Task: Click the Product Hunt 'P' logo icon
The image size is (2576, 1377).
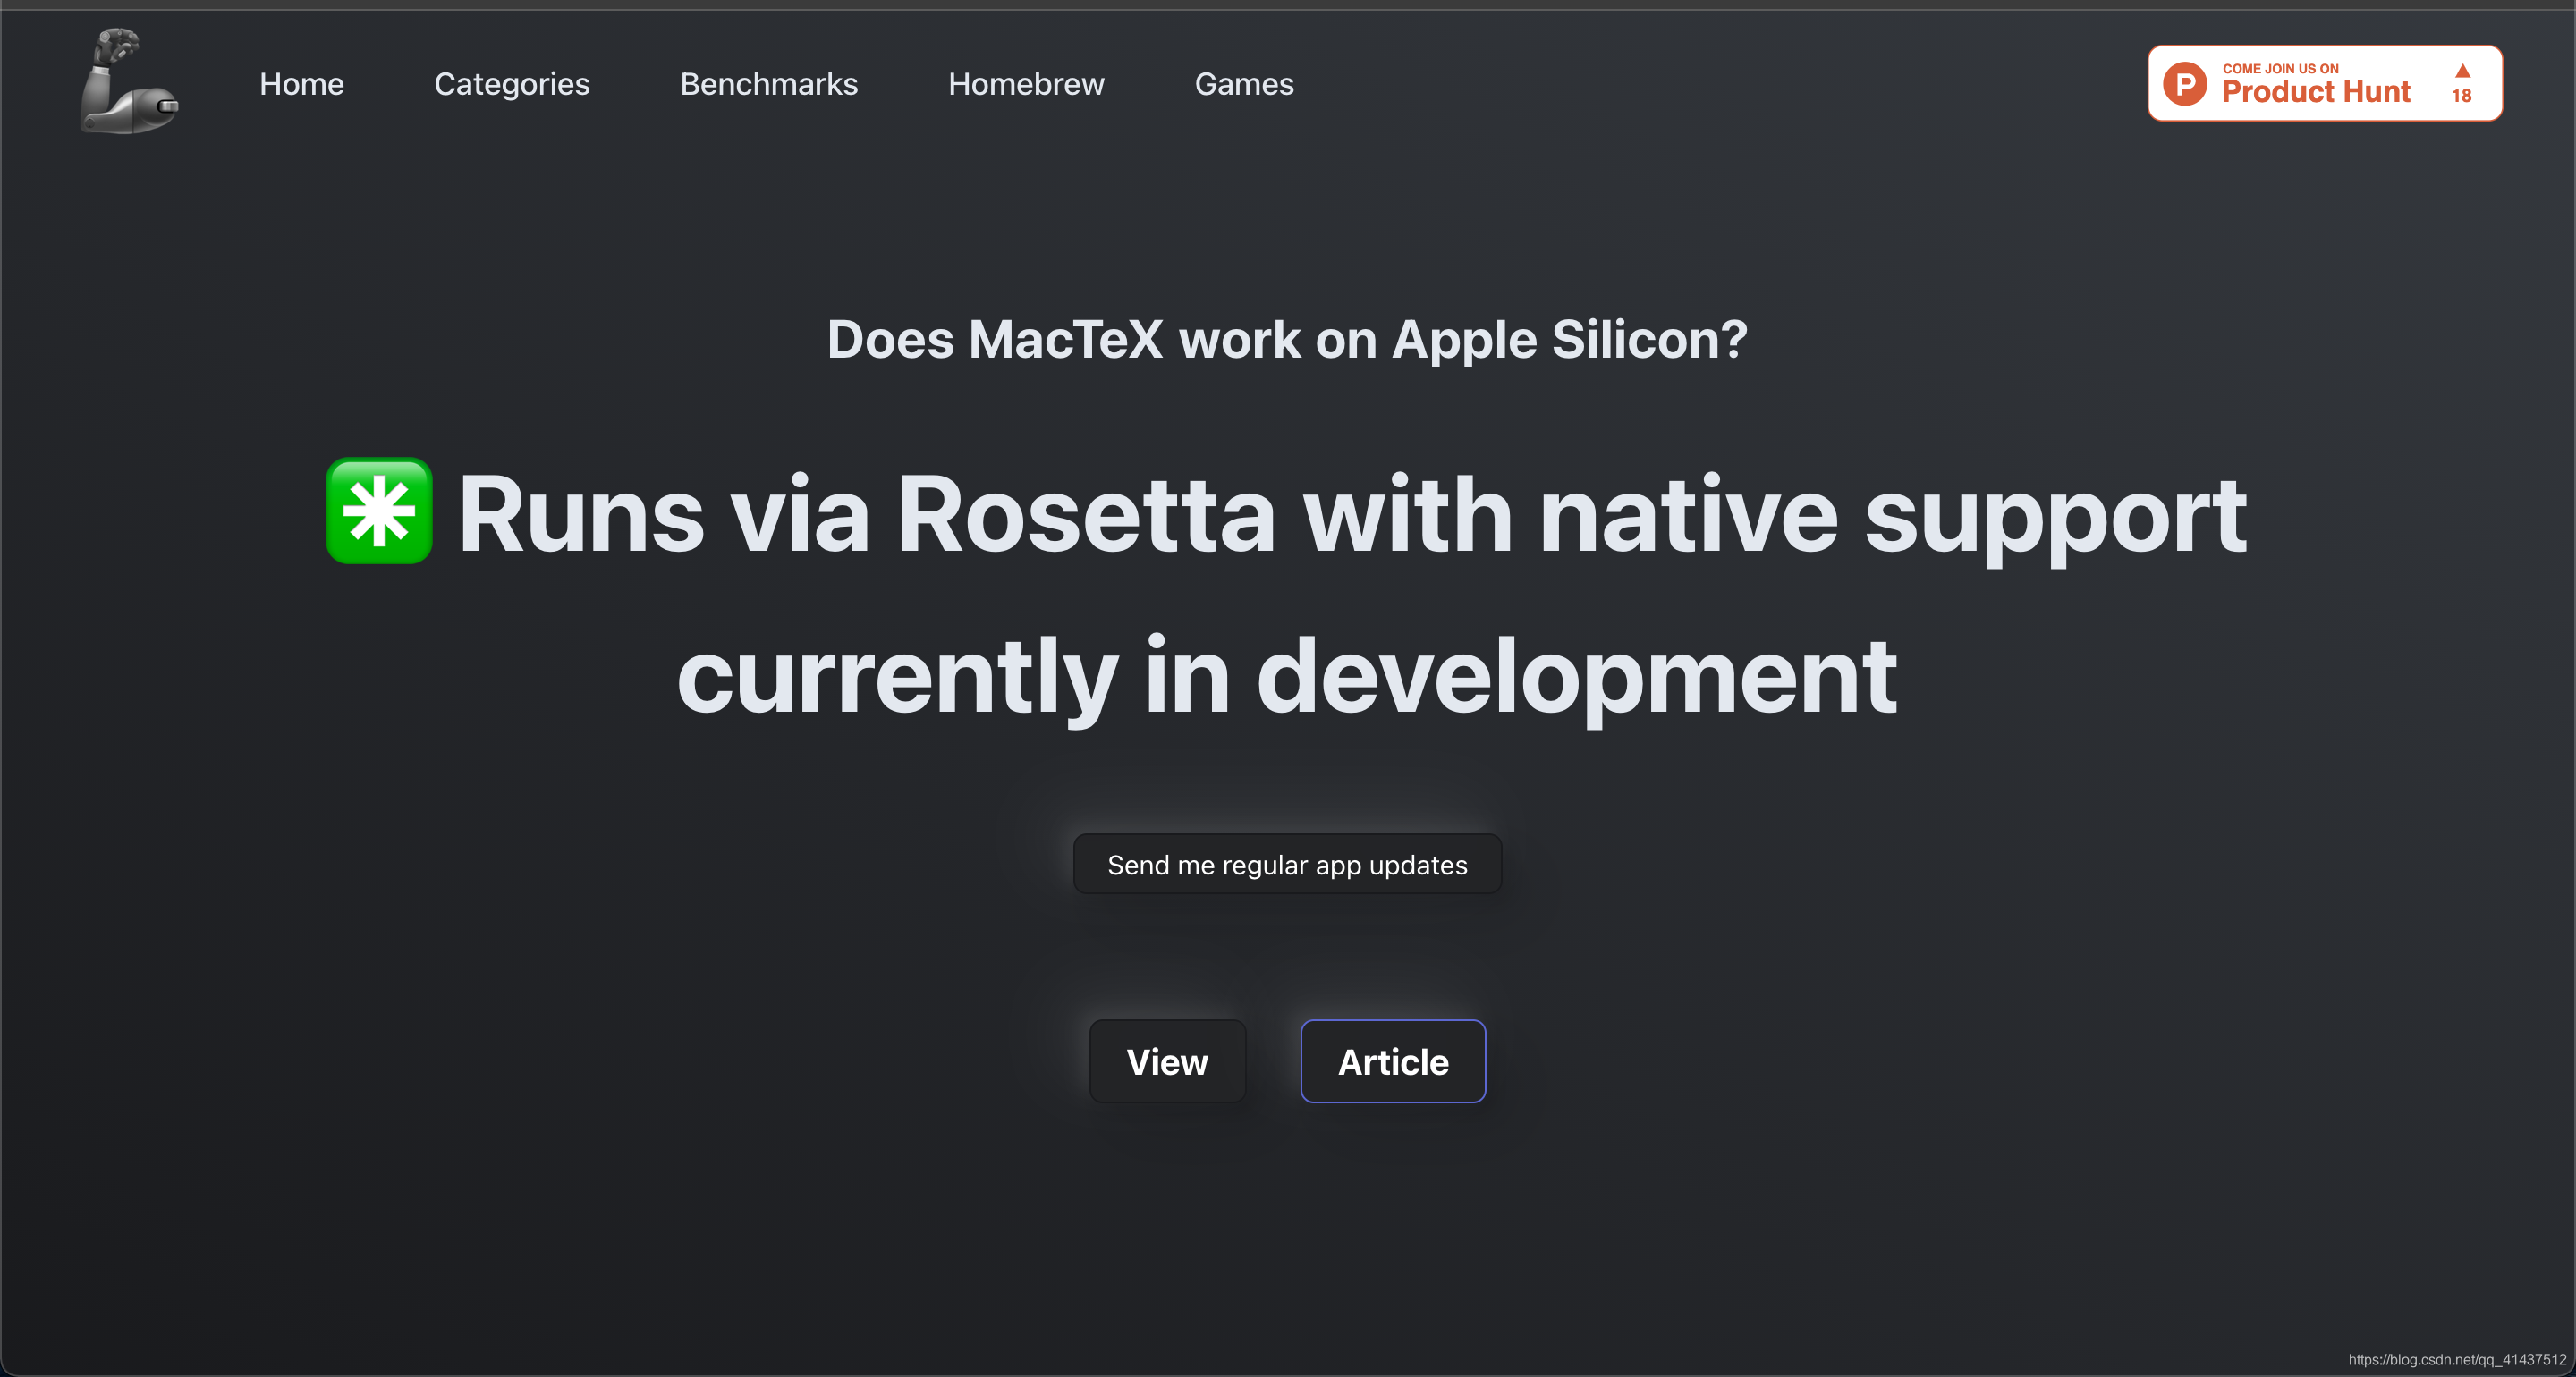Action: pyautogui.click(x=2185, y=84)
